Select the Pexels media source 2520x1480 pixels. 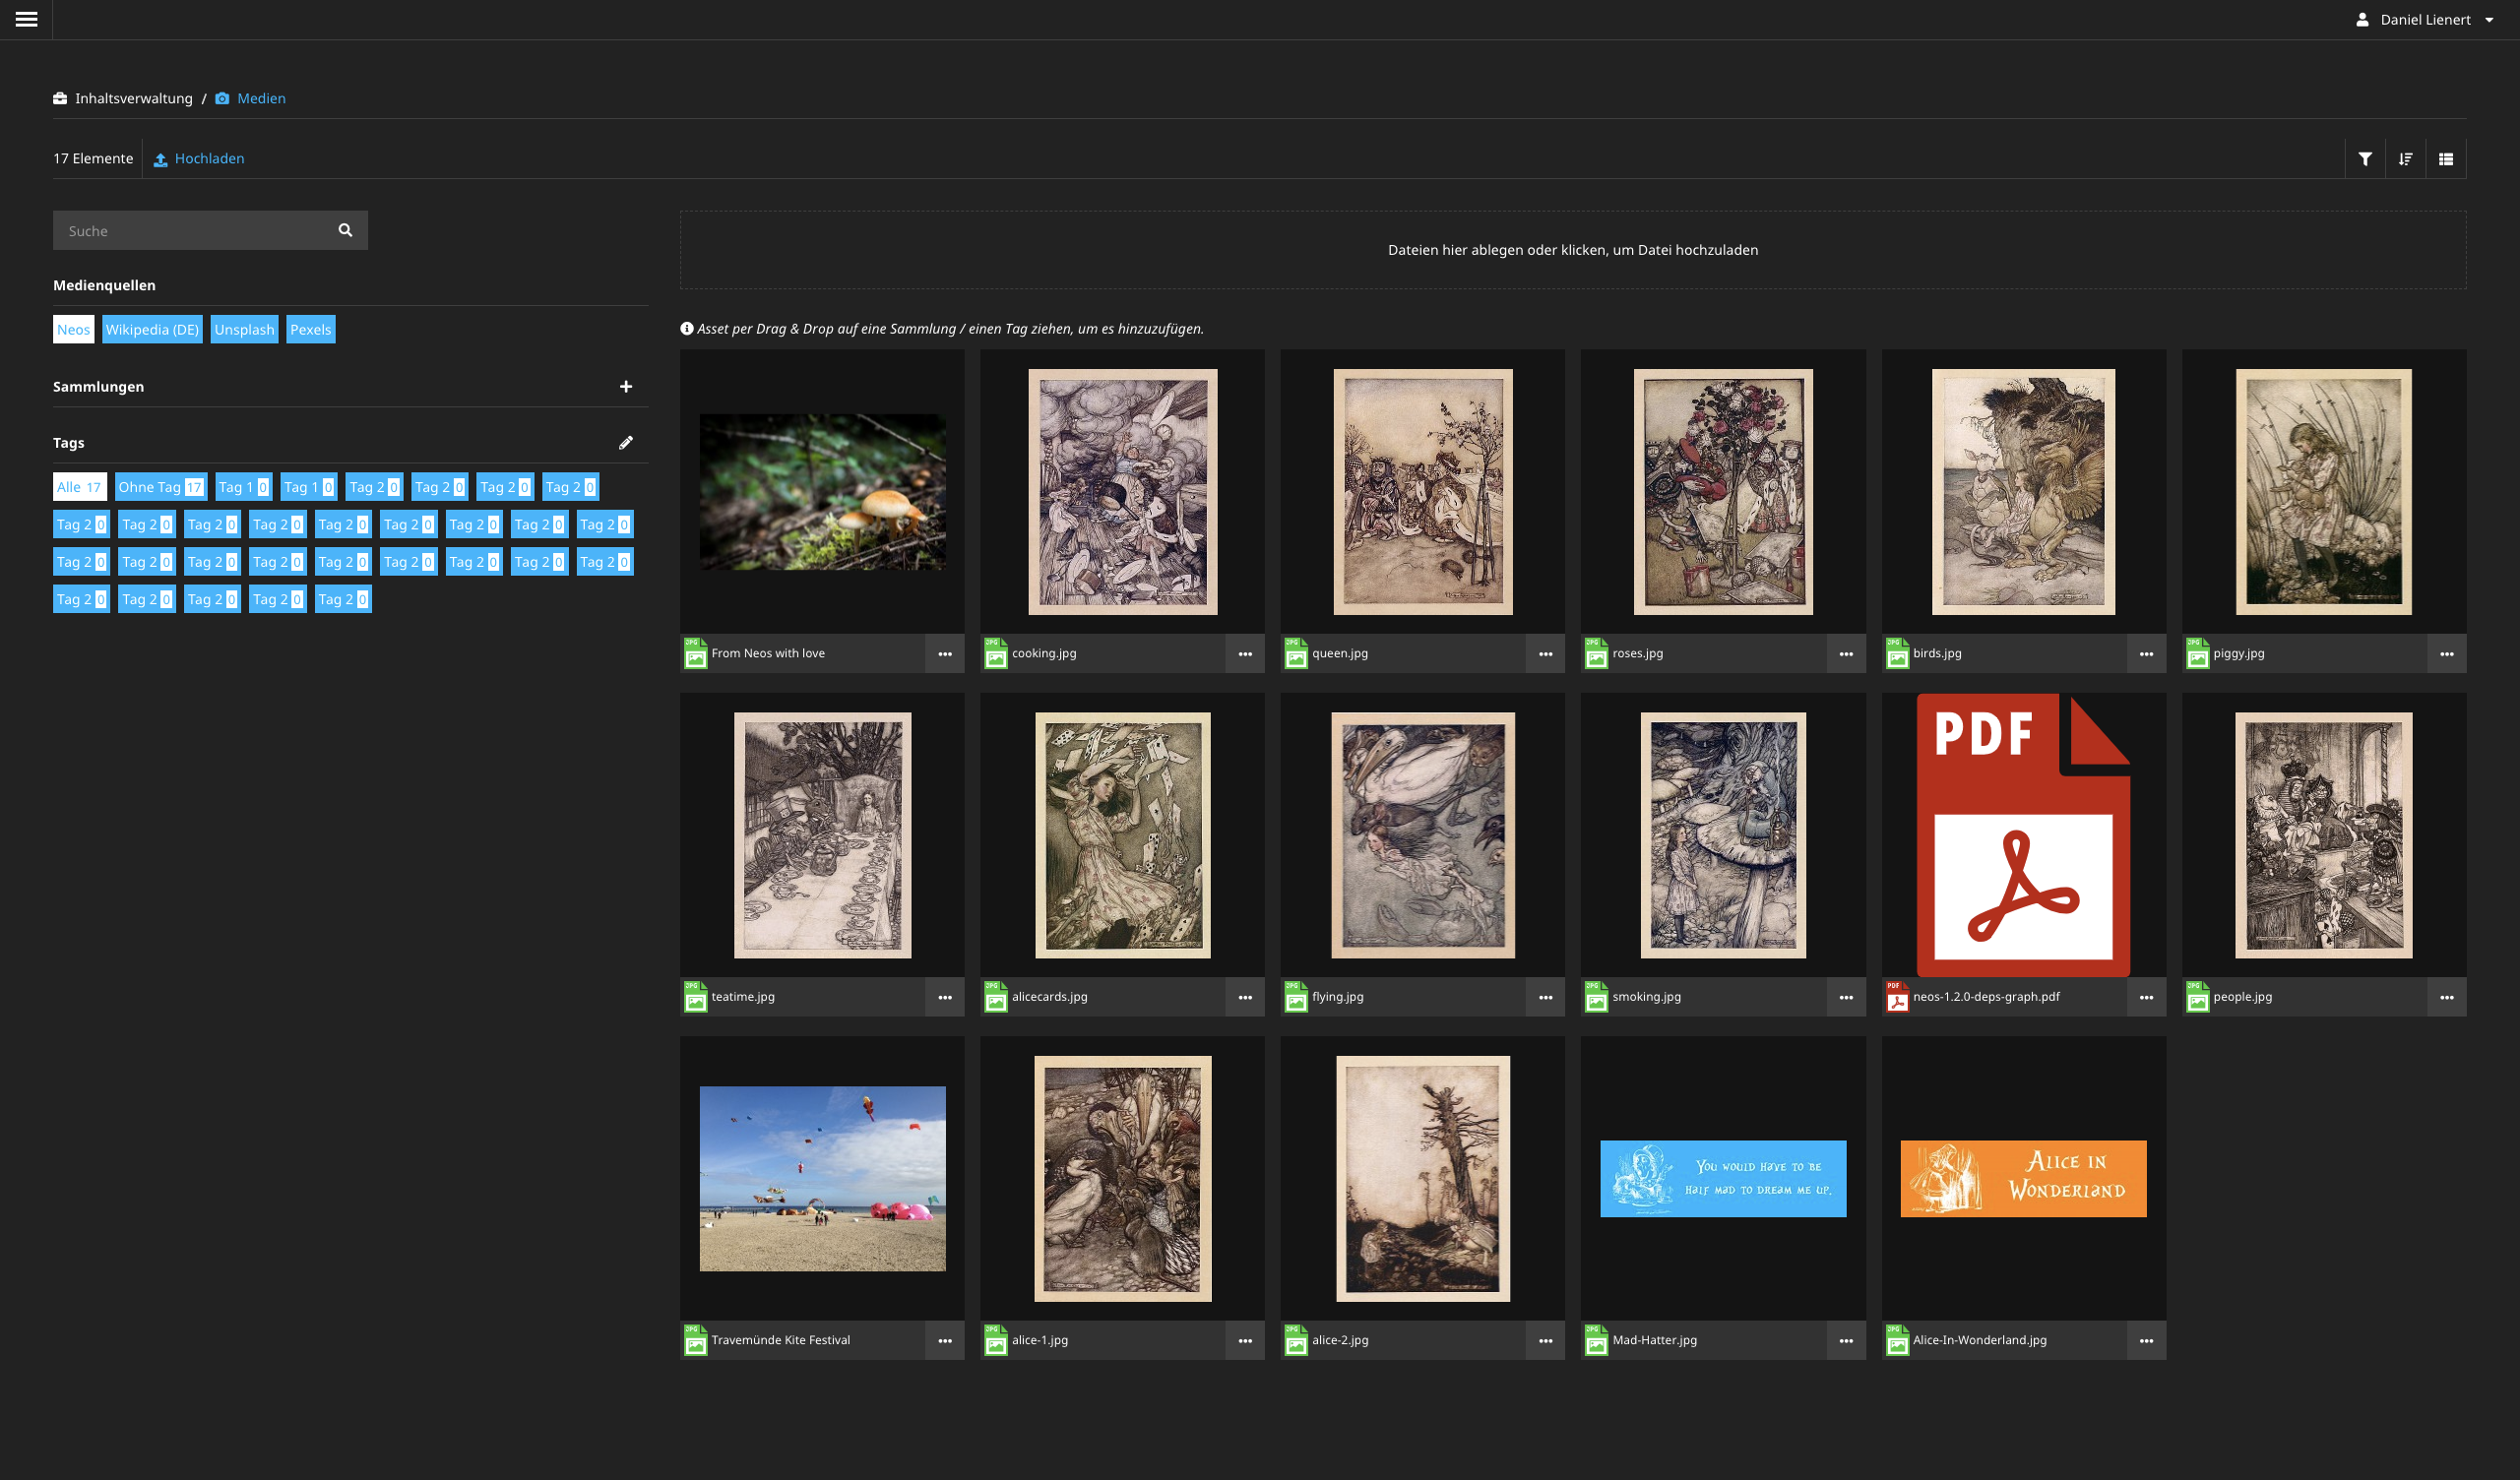[310, 330]
